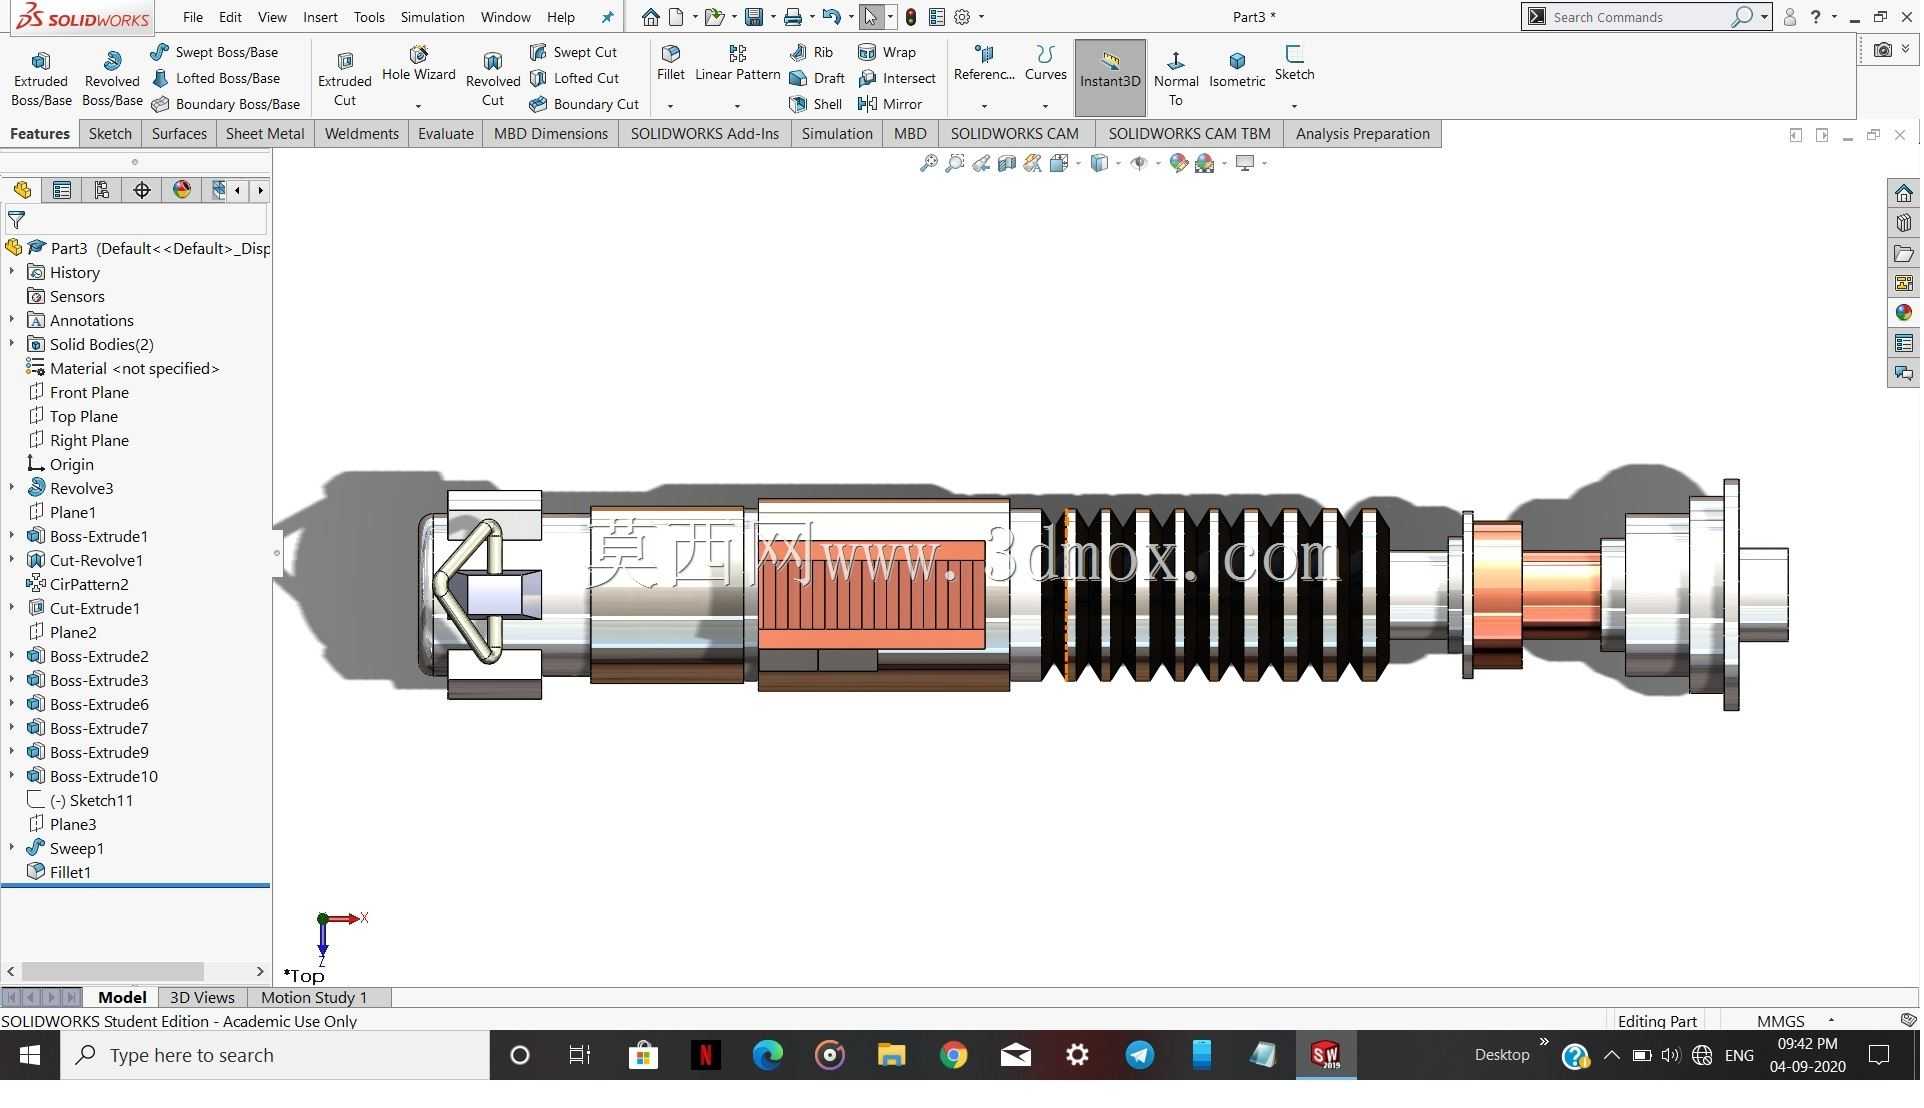Select the Swept Cut tool
This screenshot has width=1924, height=1108.
coord(574,52)
